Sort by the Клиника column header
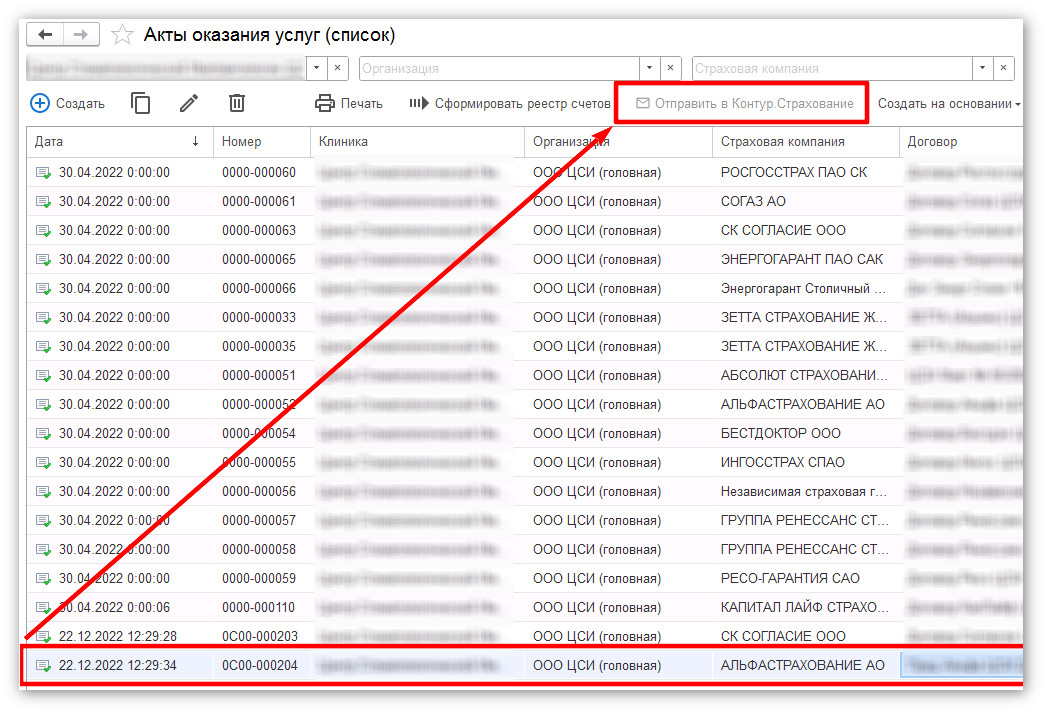 point(417,141)
